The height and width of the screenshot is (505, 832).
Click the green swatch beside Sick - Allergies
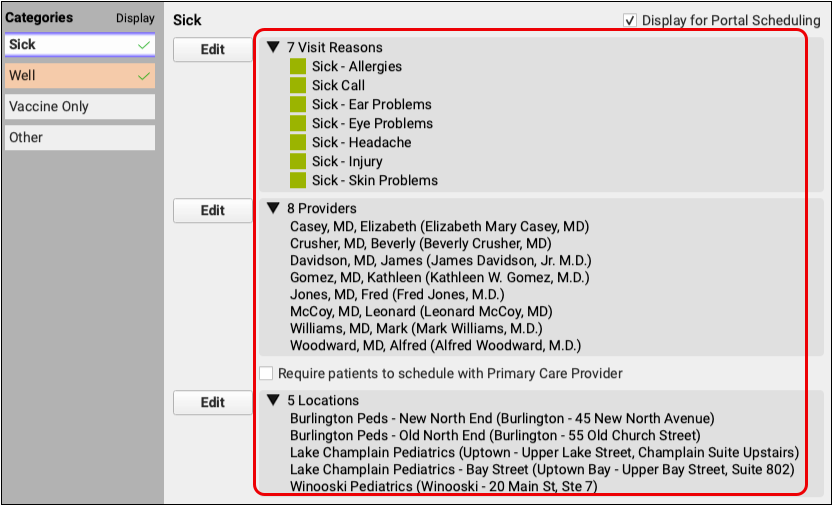coord(298,67)
